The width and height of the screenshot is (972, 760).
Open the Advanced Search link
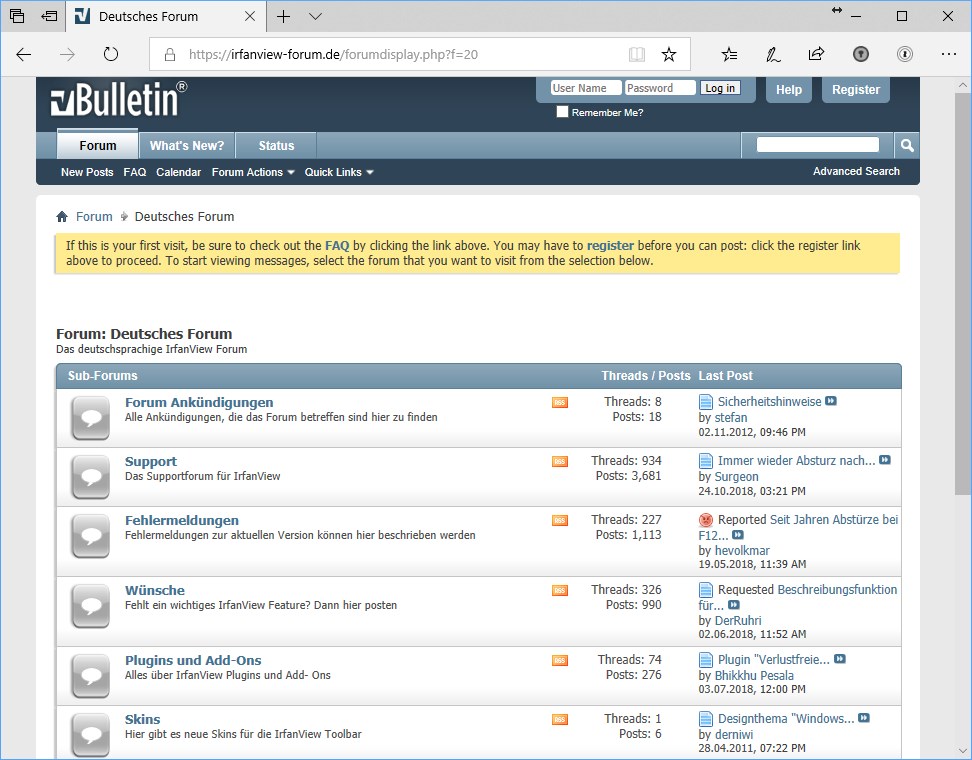pyautogui.click(x=856, y=171)
